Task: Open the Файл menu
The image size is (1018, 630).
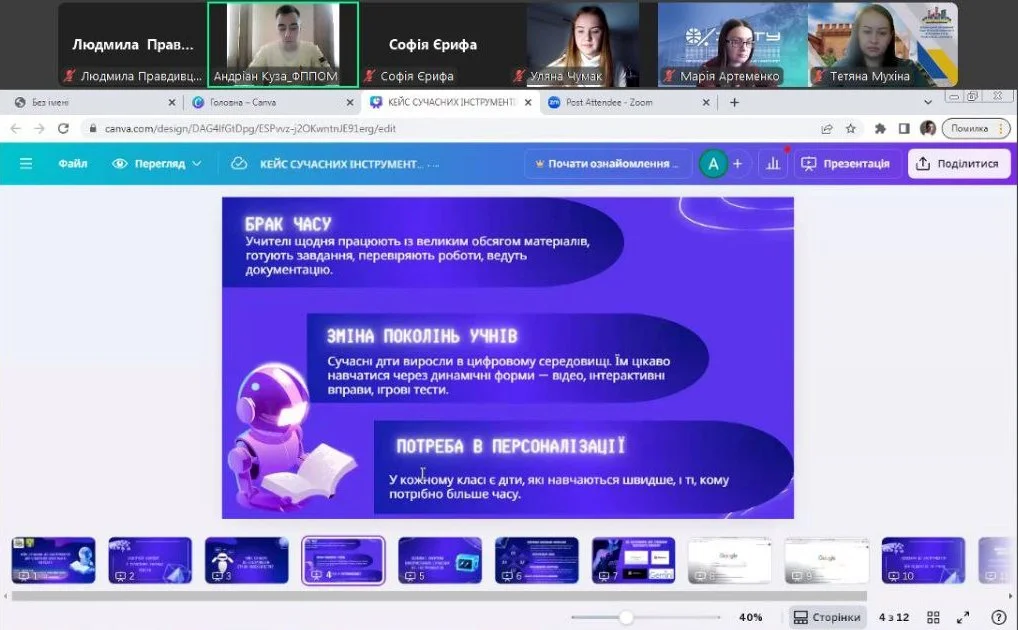Action: [73, 164]
